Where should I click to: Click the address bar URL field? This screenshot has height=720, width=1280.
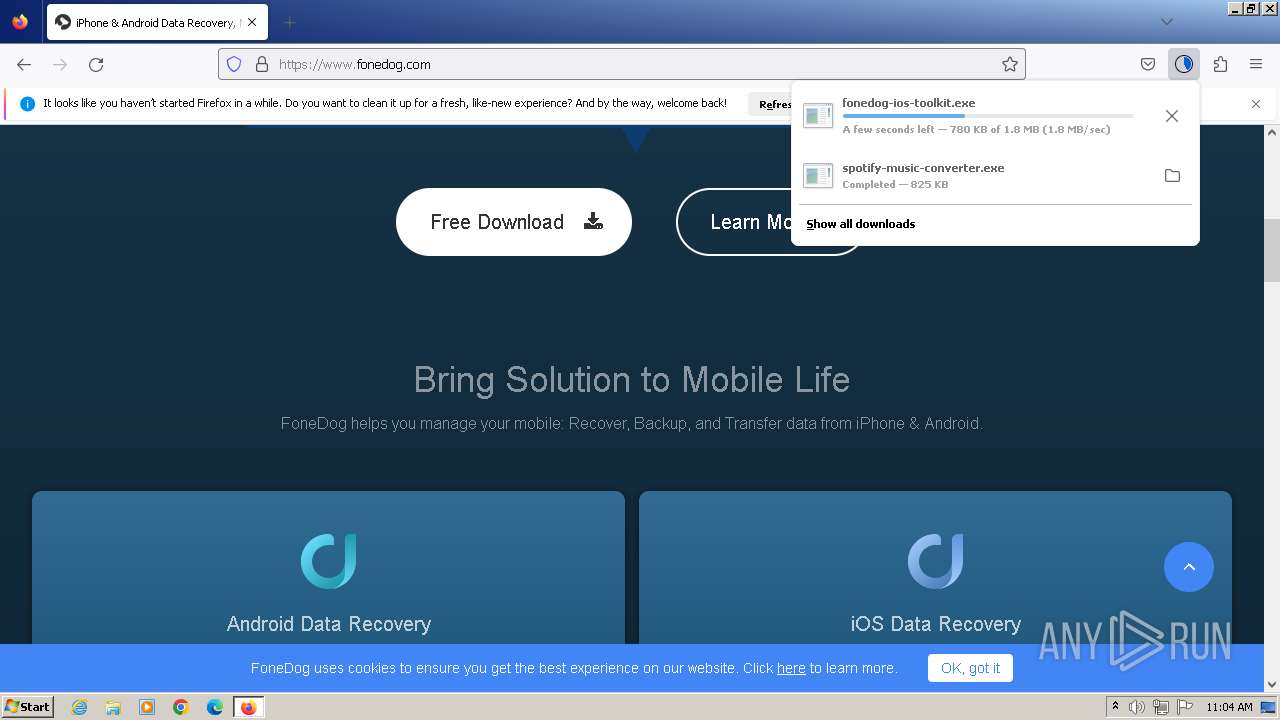pos(622,64)
